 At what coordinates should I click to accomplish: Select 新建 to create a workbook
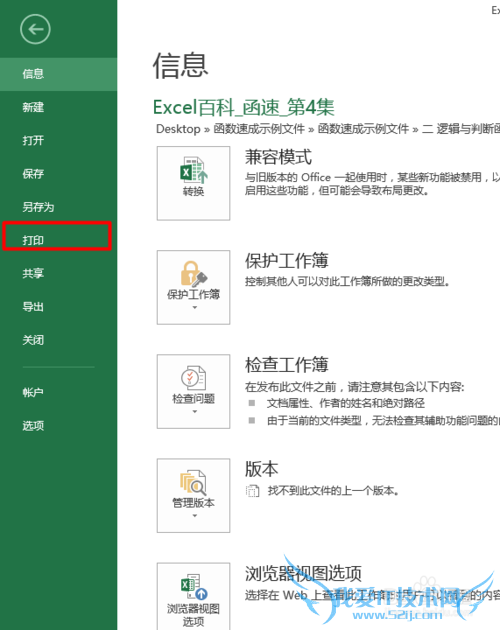tap(58, 107)
